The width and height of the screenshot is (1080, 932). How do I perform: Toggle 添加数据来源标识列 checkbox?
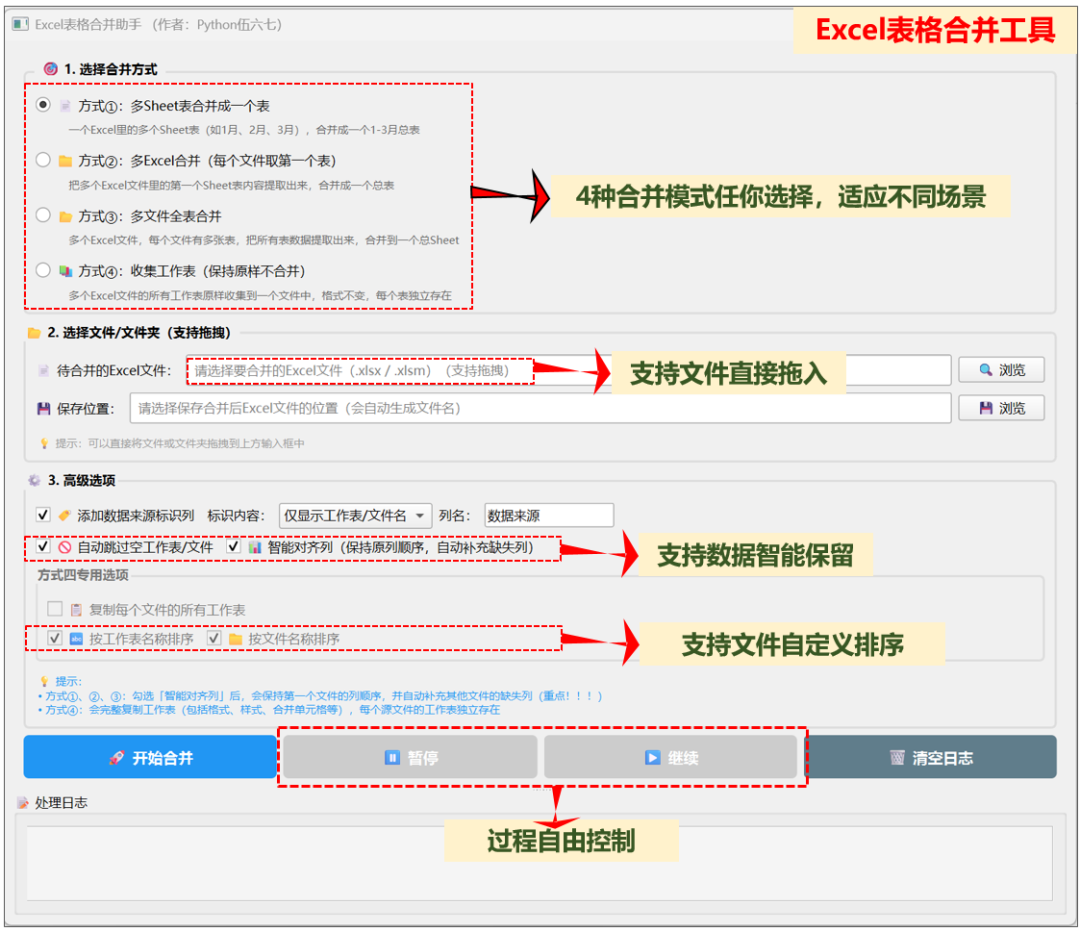[x=43, y=515]
